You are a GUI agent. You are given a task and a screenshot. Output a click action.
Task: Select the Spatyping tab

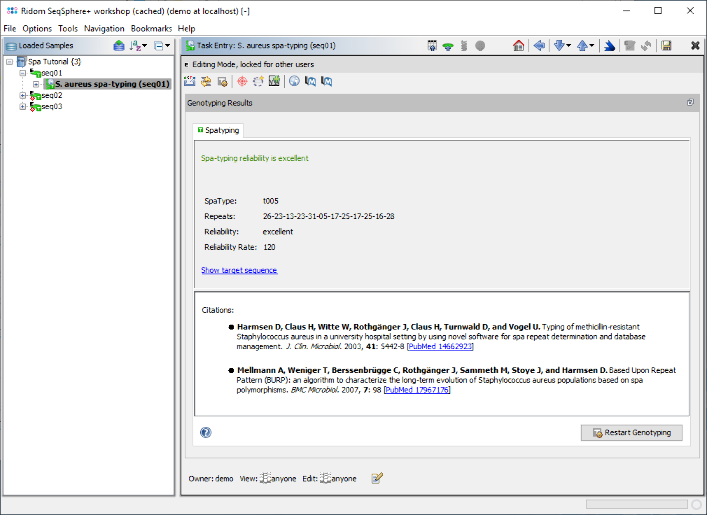218,130
